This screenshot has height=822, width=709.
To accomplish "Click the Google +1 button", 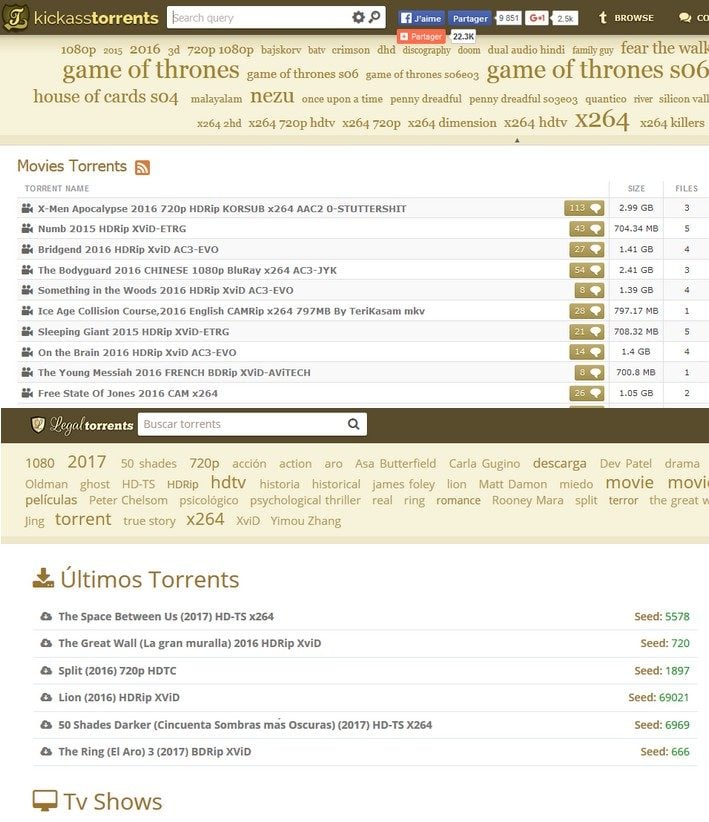I will 536,18.
